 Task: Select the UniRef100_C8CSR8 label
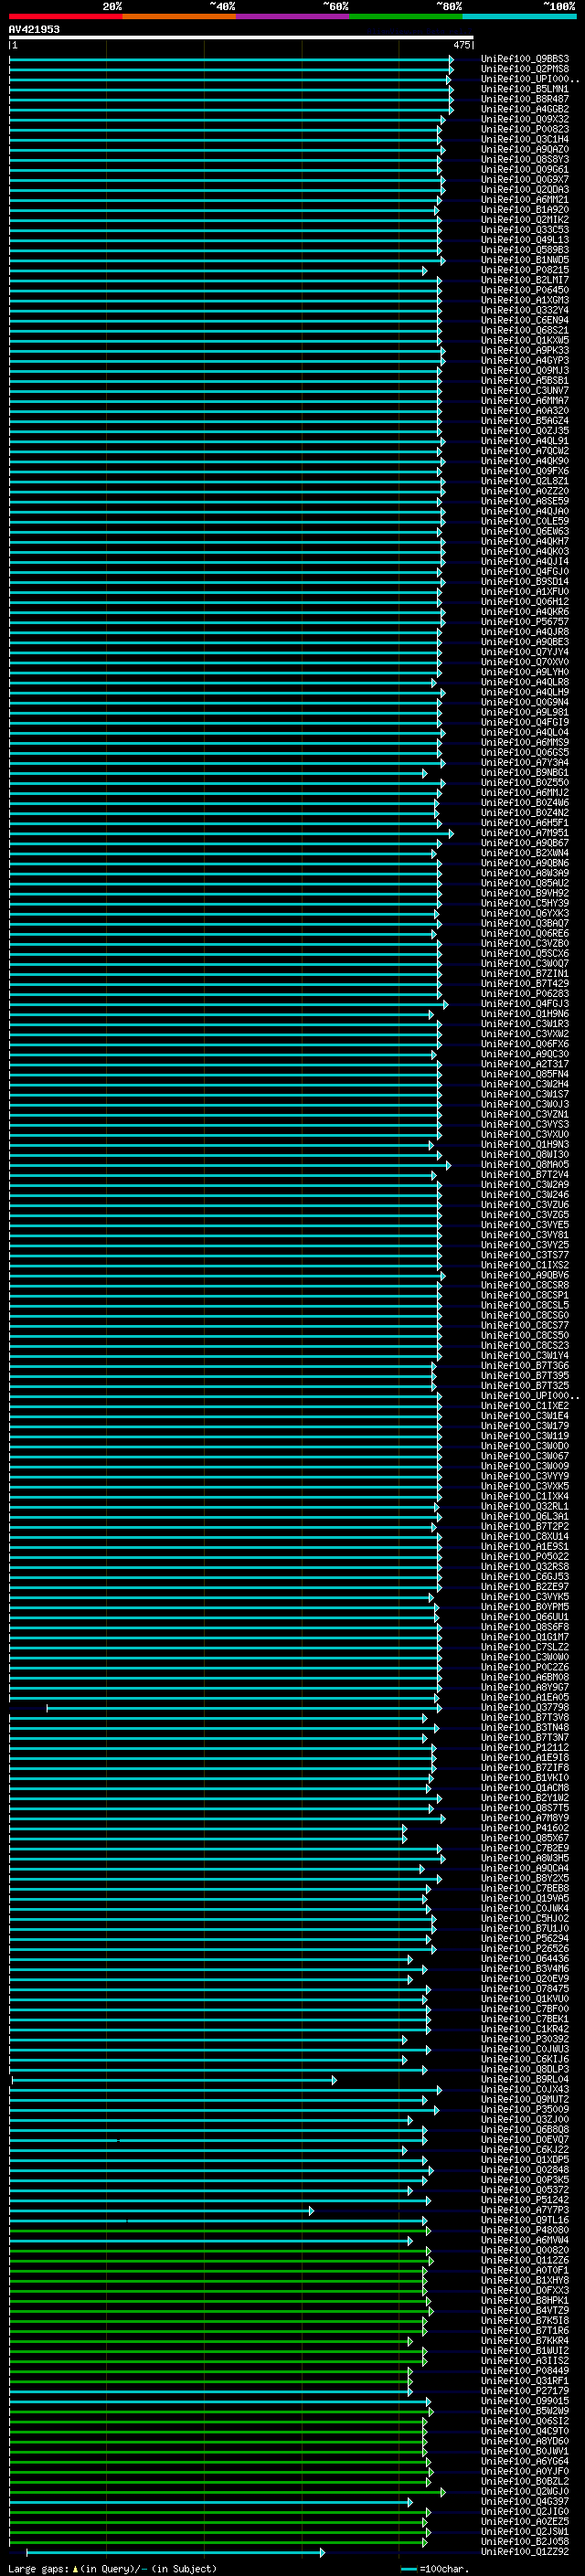[525, 1285]
